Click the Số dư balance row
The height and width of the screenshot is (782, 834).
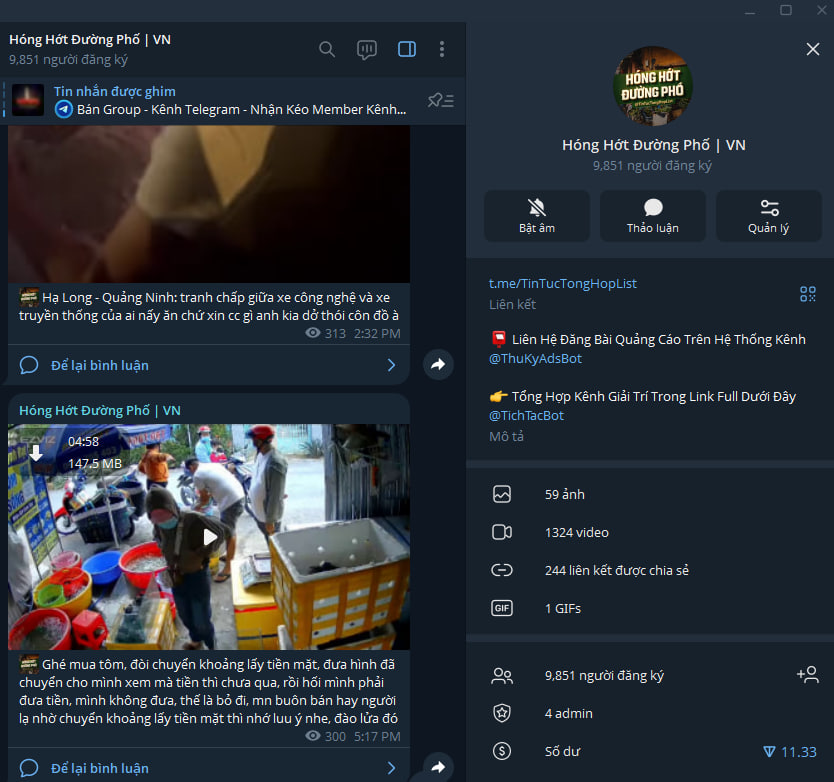pyautogui.click(x=650, y=752)
